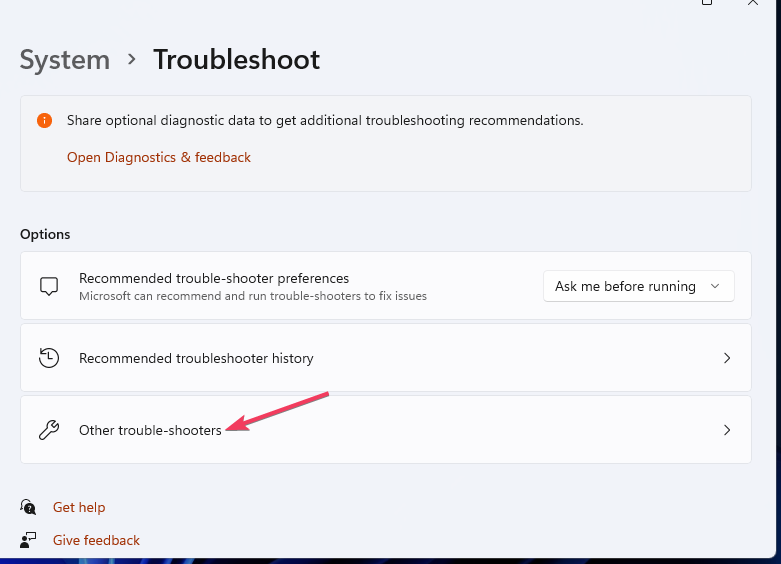This screenshot has width=781, height=564.
Task: Click the troubleshooter history clock icon
Action: click(49, 358)
